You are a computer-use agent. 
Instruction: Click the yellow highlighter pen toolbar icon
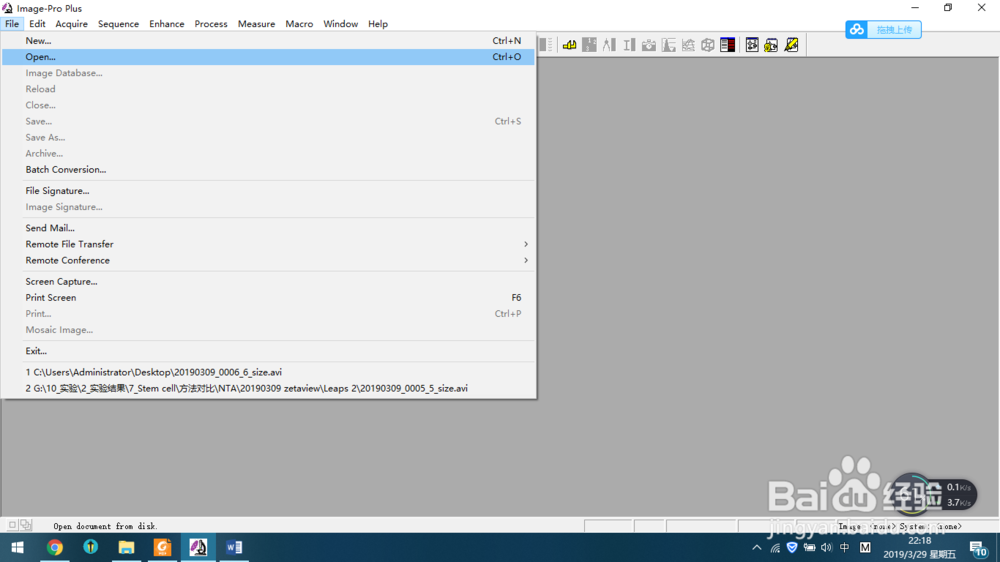click(791, 45)
